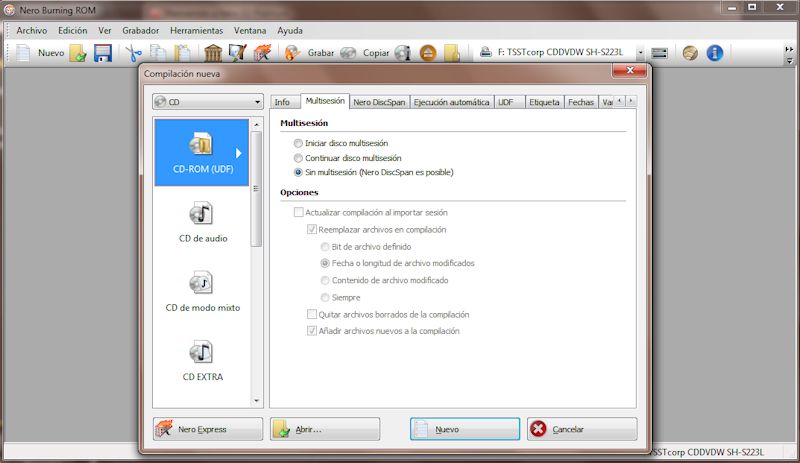800x463 pixels.
Task: Click the Grabar burn icon in toolbar
Action: 292,53
